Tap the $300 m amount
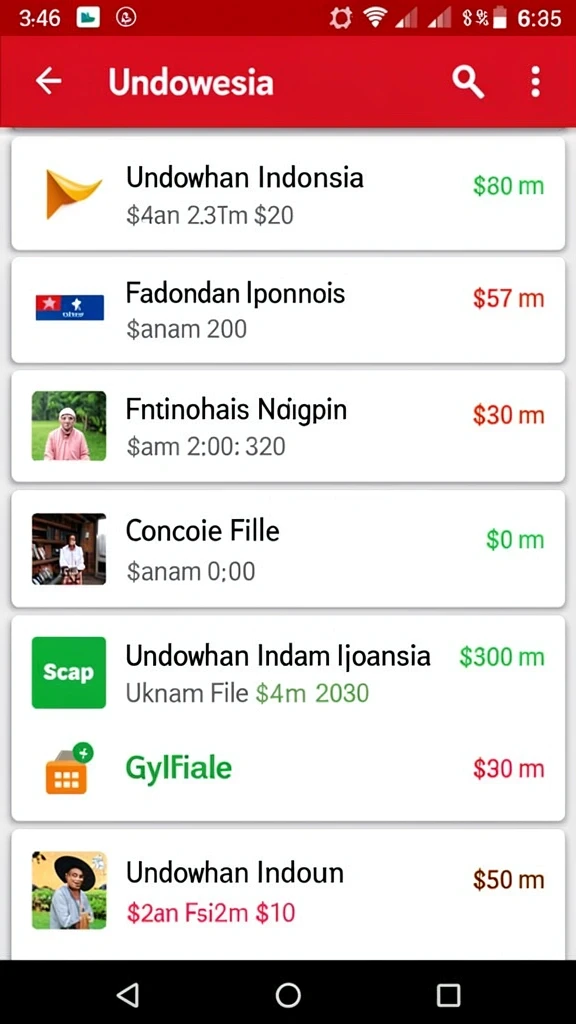Screen dimensions: 576x1024 502,656
